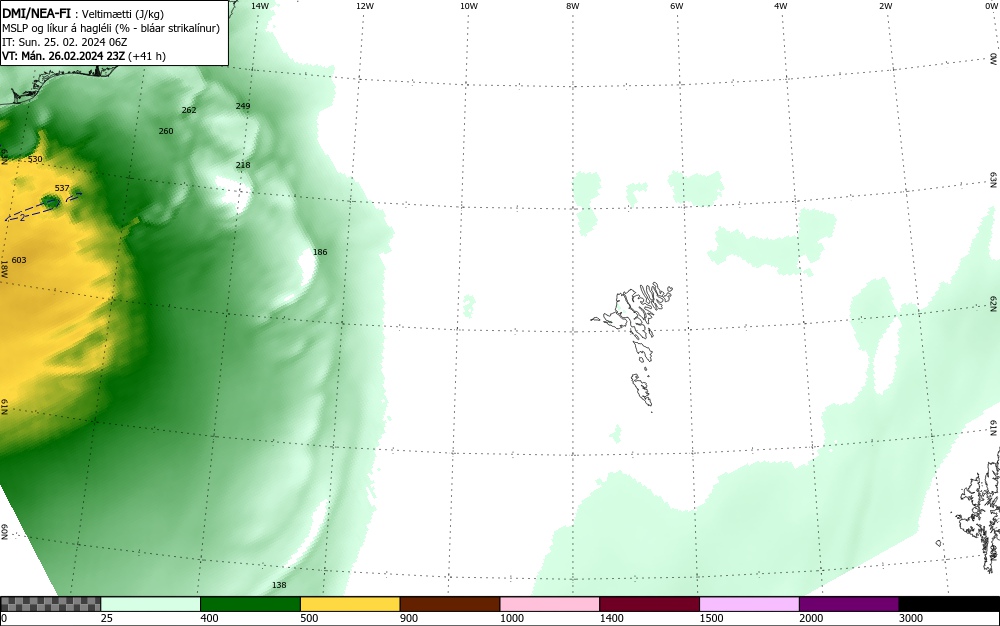Click the map value 530
Viewport: 1000px width, 626px height.
point(35,159)
